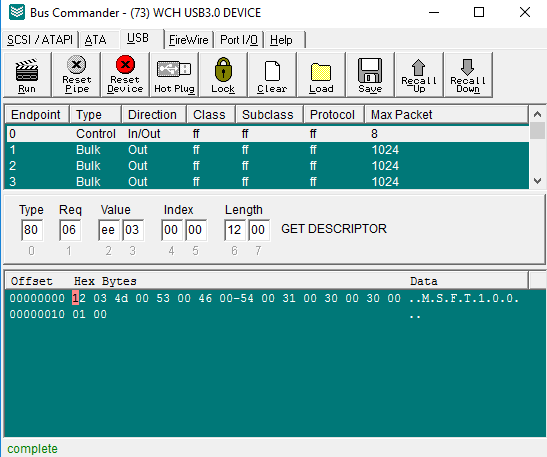Click the endpoint list scrollbar thumb
The width and height of the screenshot is (547, 457).
tap(538, 130)
